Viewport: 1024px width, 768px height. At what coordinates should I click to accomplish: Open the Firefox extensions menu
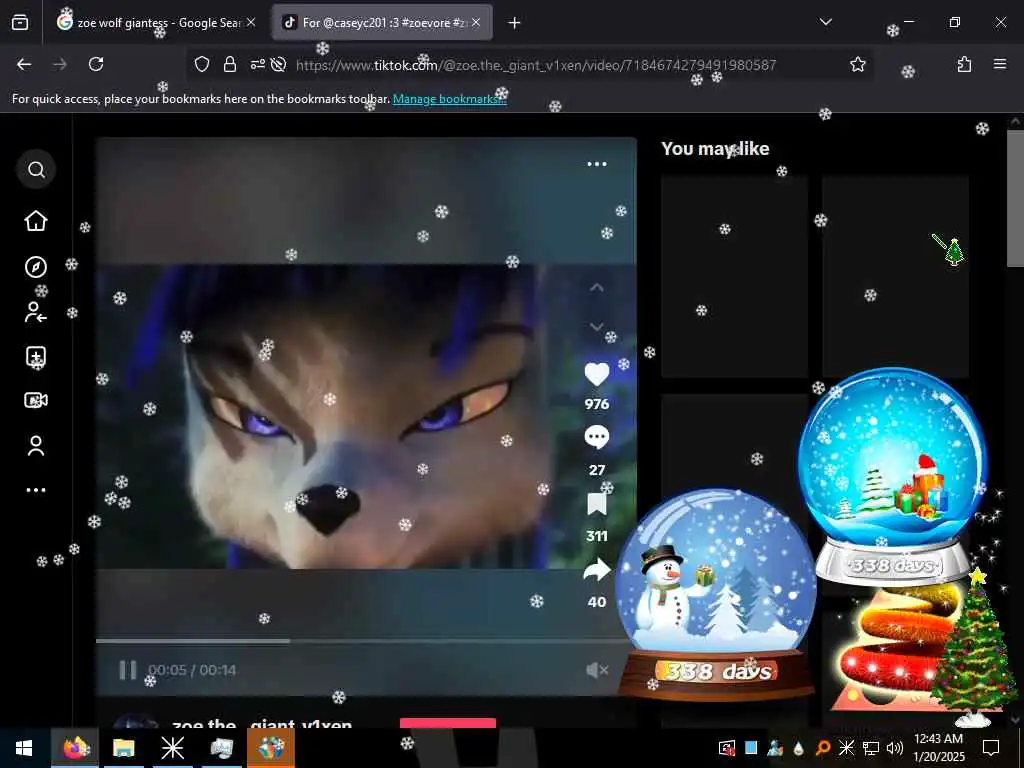click(964, 64)
